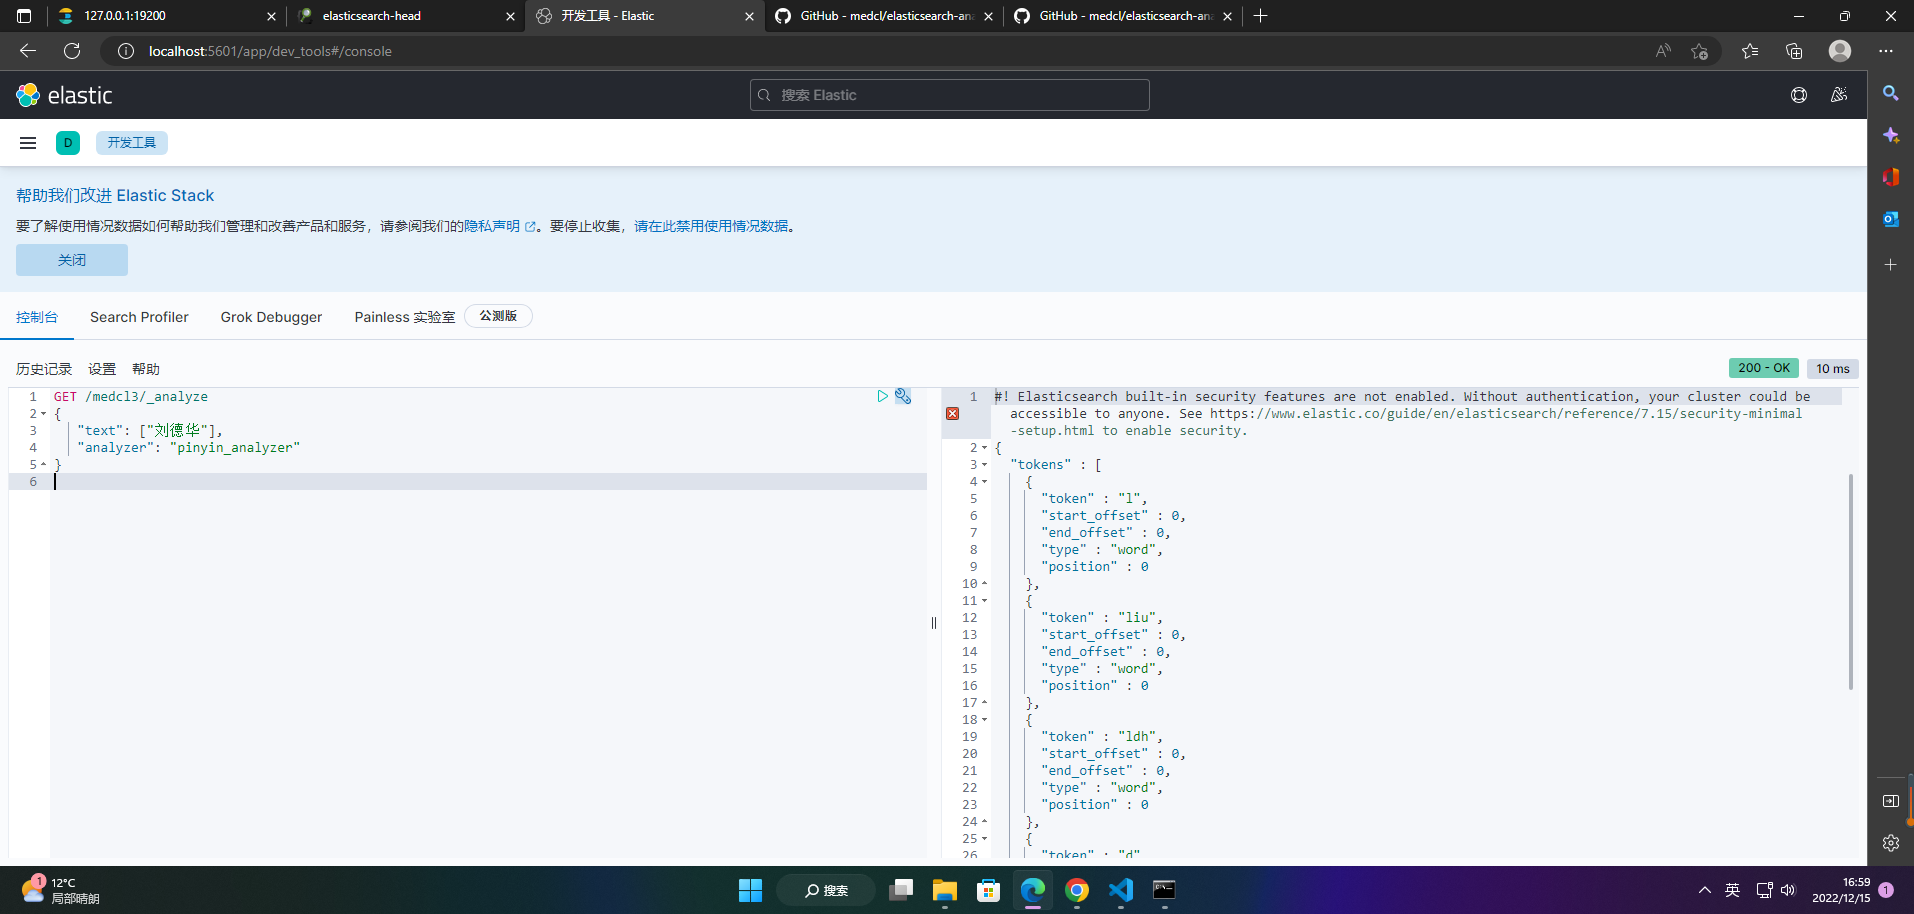Open the Kibana hamburger navigation menu
Viewport: 1914px width, 914px height.
click(x=28, y=143)
